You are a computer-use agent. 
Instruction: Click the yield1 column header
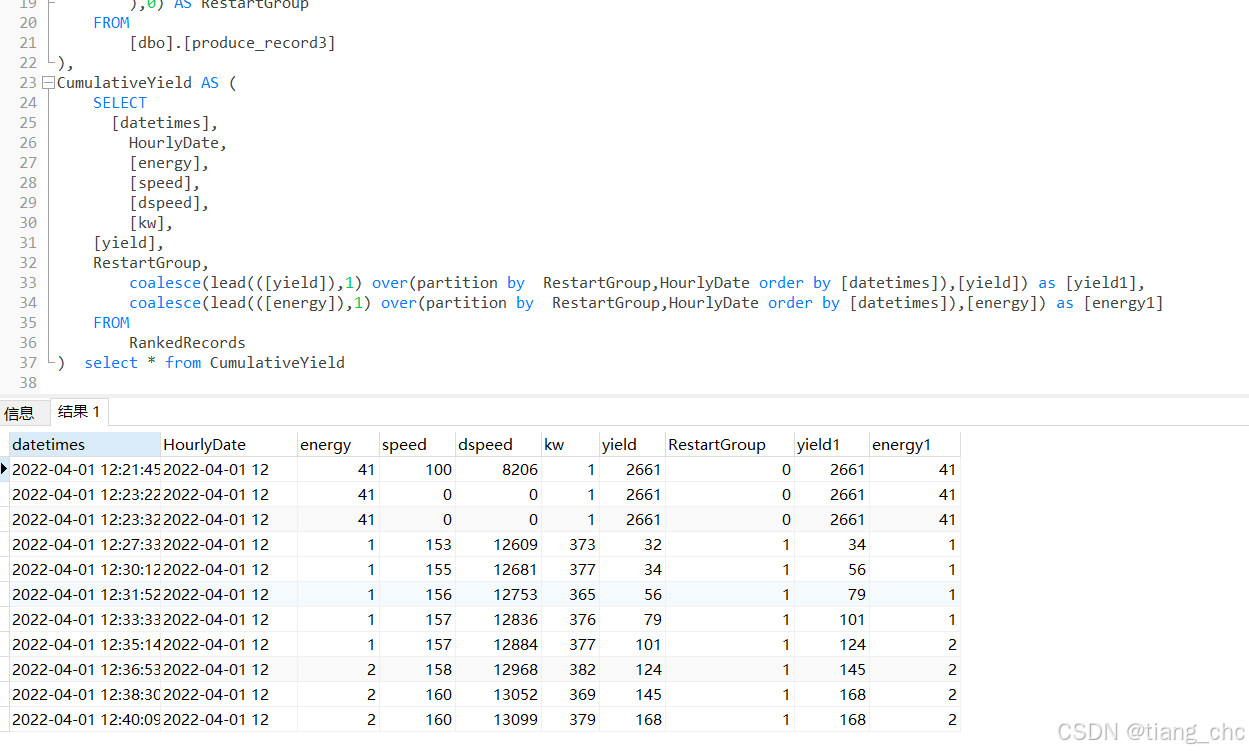point(832,445)
